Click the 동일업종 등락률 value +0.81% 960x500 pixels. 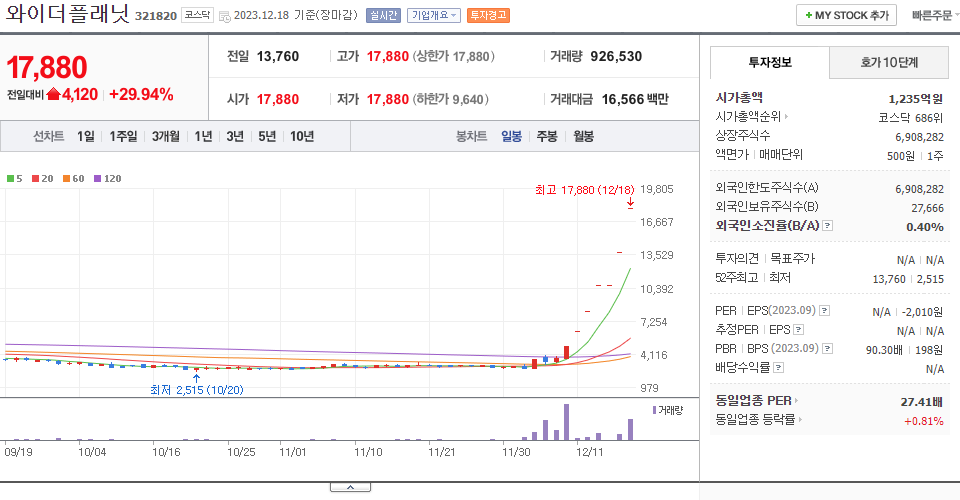pyautogui.click(x=923, y=421)
